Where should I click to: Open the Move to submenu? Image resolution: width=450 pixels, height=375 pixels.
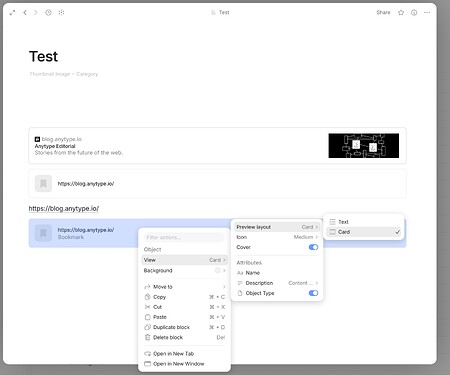pyautogui.click(x=184, y=287)
